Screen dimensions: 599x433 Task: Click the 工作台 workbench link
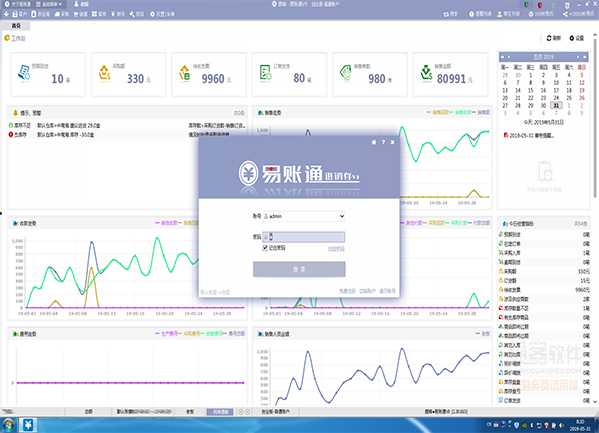(15, 38)
